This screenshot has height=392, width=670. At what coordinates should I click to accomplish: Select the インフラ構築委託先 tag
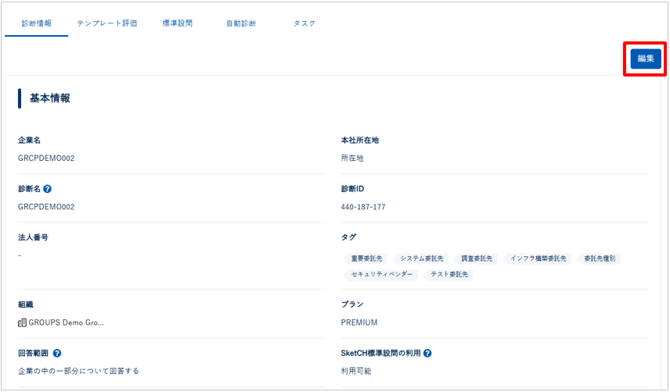tap(537, 259)
